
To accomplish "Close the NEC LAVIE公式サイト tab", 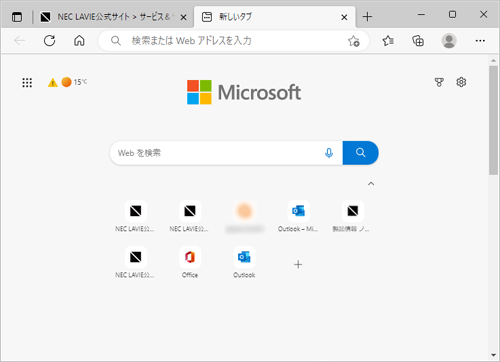I will [183, 17].
